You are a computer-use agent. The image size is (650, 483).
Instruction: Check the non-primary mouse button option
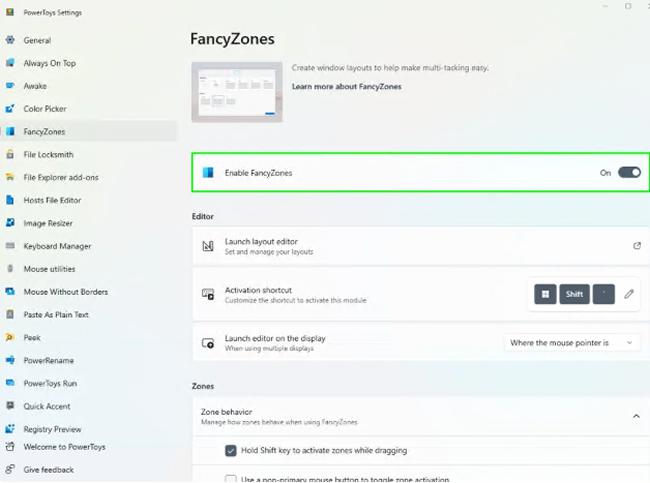coord(231,479)
